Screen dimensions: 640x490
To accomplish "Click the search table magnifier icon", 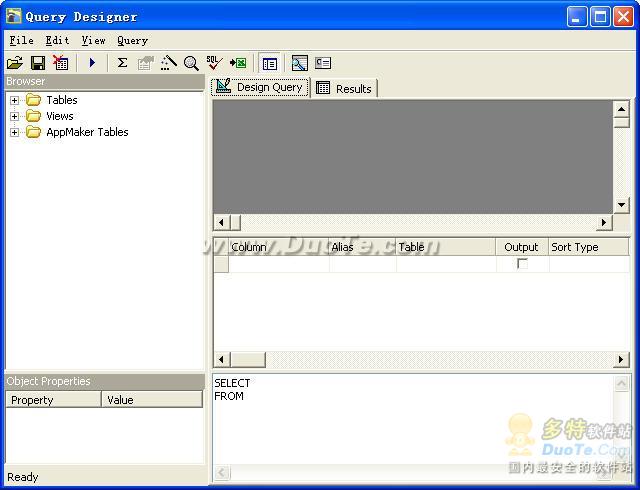I will [x=300, y=63].
